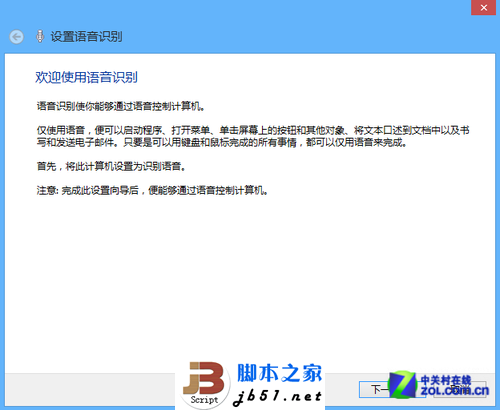
Task: Open the ZOL.com.cn watermark address
Action: [x=455, y=391]
